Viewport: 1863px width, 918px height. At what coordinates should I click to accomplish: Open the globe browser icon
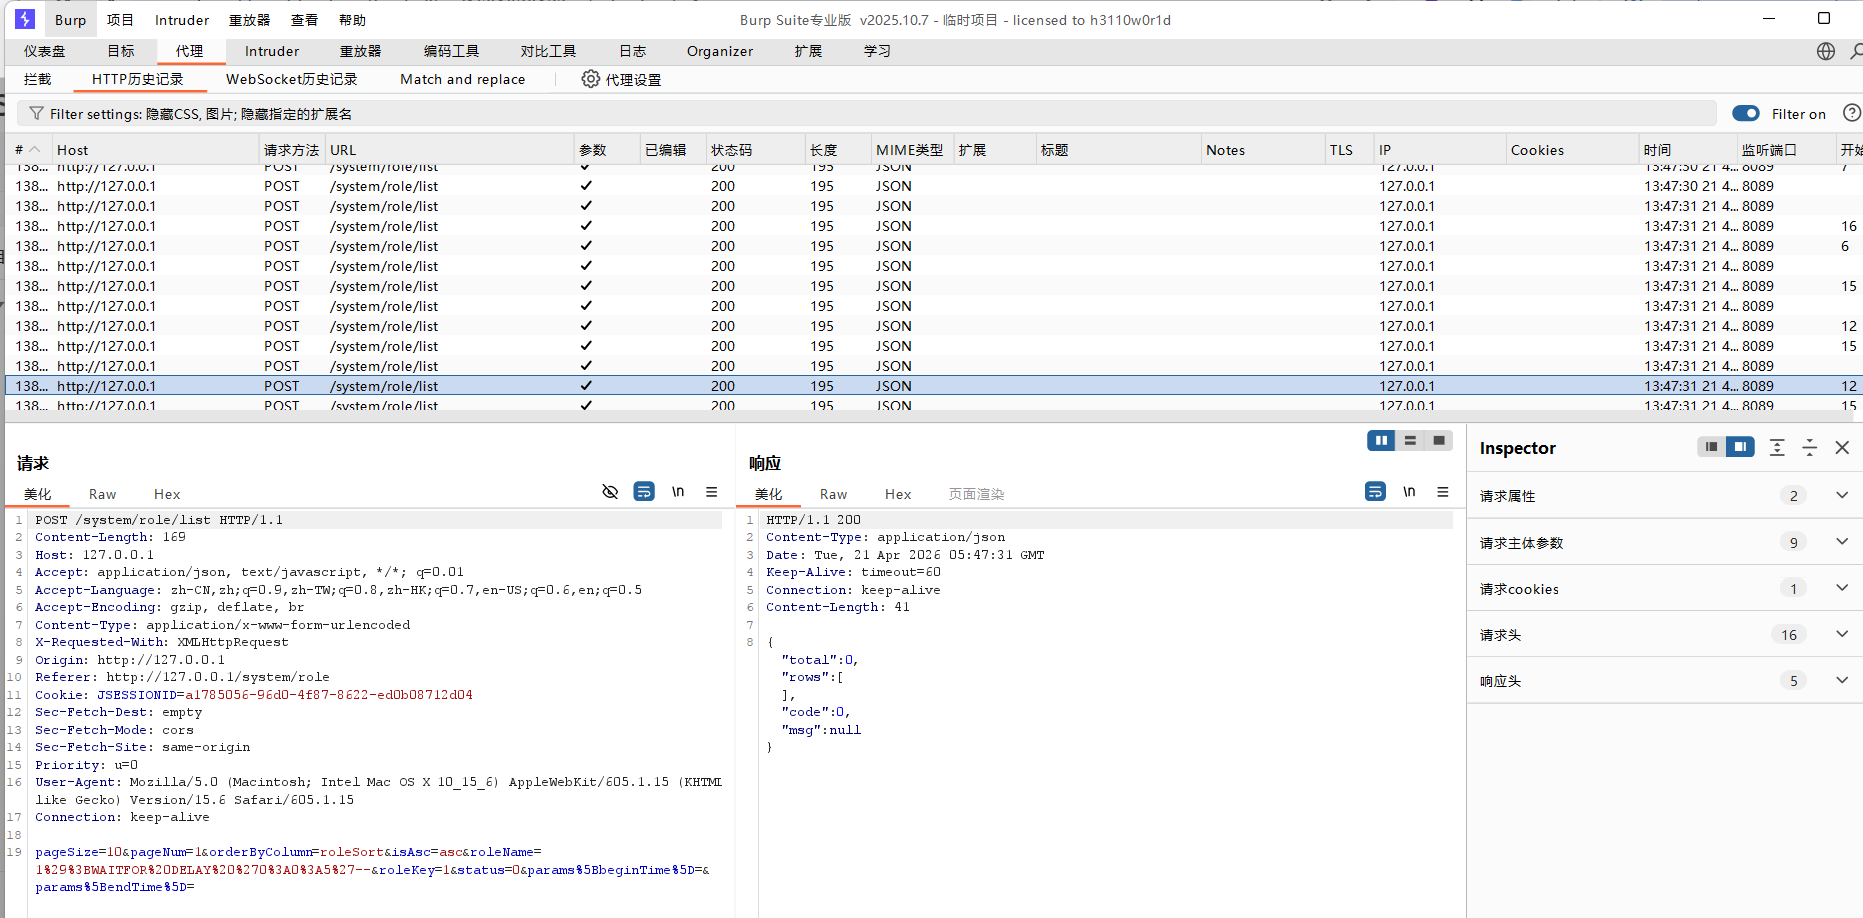pyautogui.click(x=1826, y=51)
